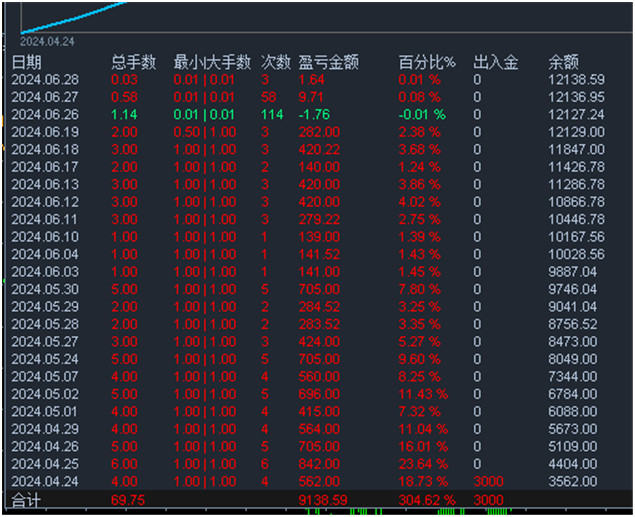Select the 盈亏金额 column header
Image resolution: width=635 pixels, height=517 pixels.
pos(329,62)
